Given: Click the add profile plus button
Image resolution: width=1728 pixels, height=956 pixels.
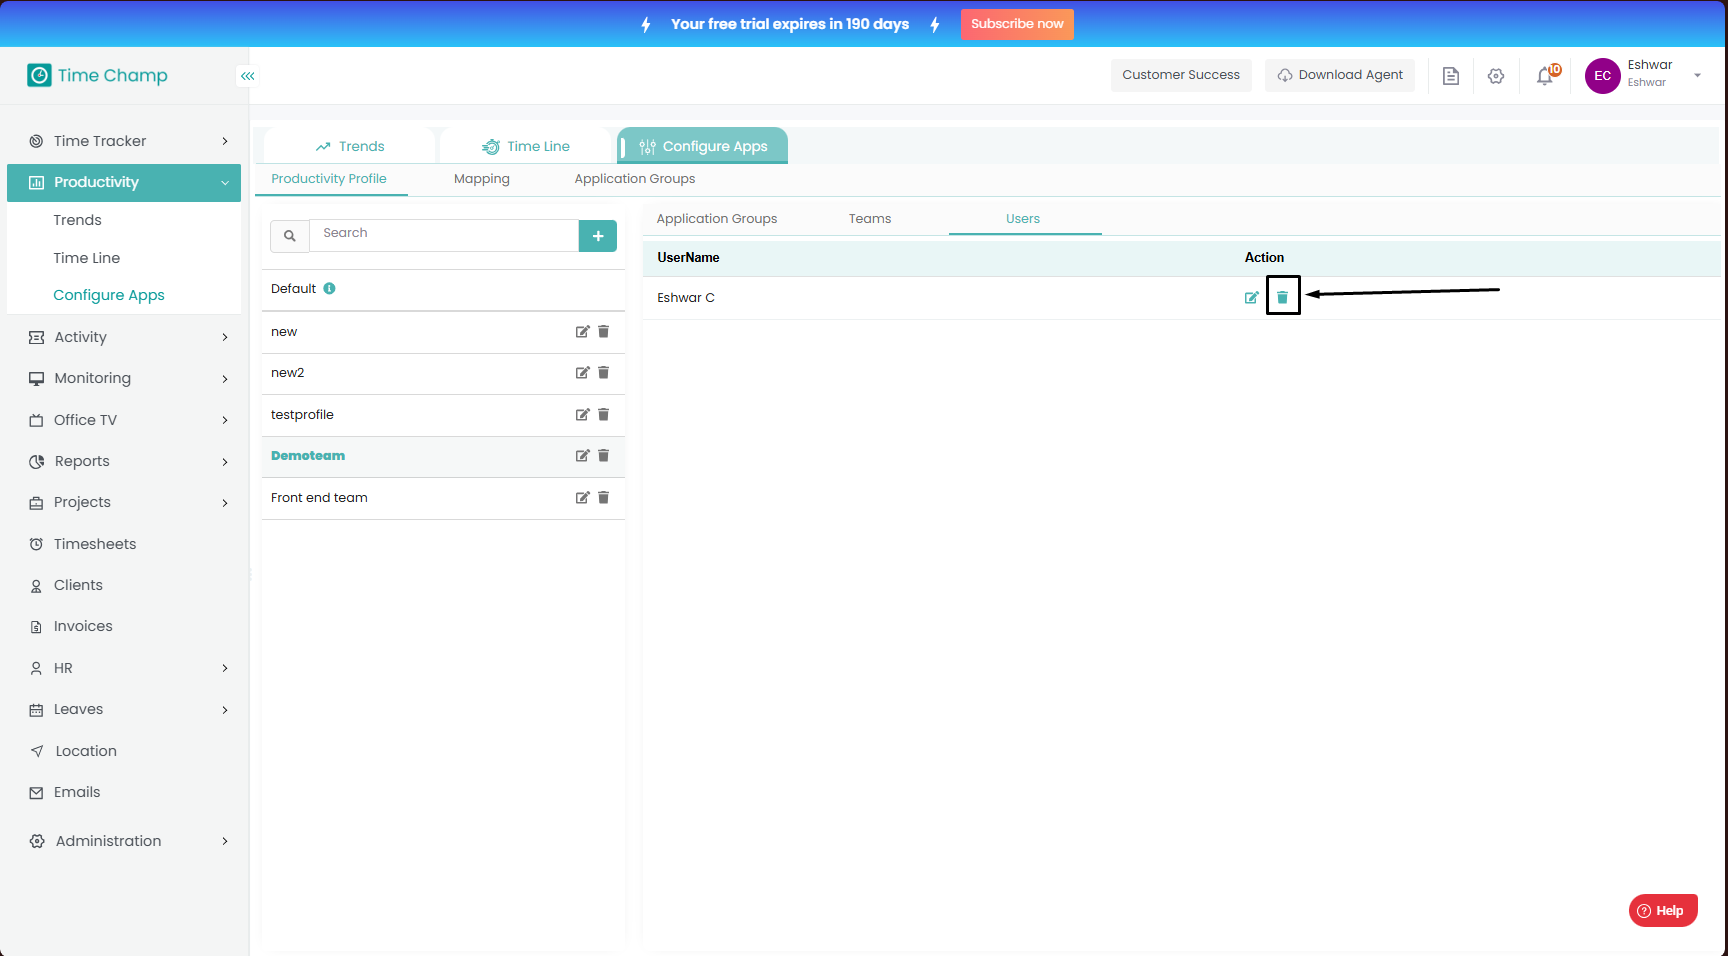Looking at the screenshot, I should tap(598, 236).
